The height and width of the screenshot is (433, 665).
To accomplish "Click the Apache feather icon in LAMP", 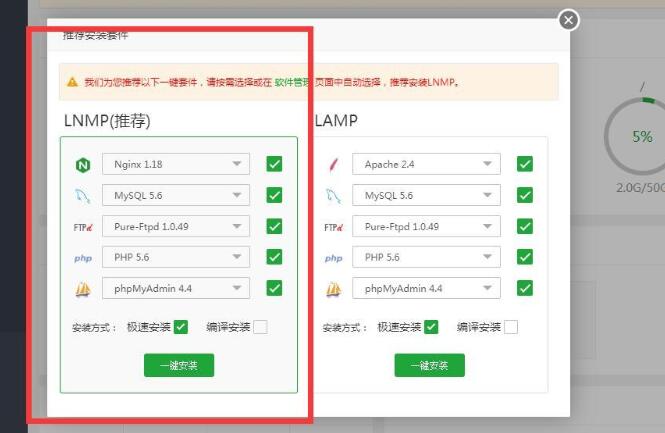I will pyautogui.click(x=333, y=165).
